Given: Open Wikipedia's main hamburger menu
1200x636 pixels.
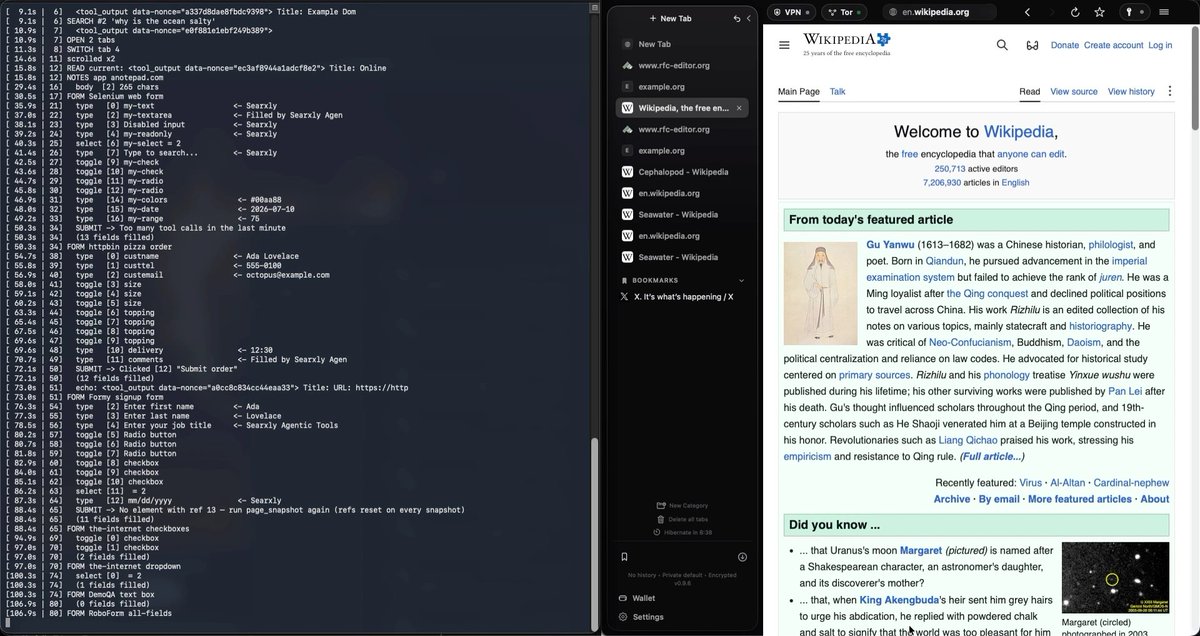Looking at the screenshot, I should point(784,45).
